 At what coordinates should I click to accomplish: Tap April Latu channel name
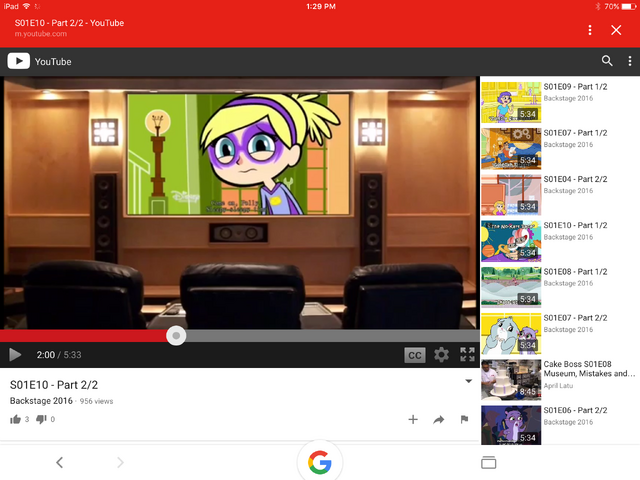(x=558, y=386)
